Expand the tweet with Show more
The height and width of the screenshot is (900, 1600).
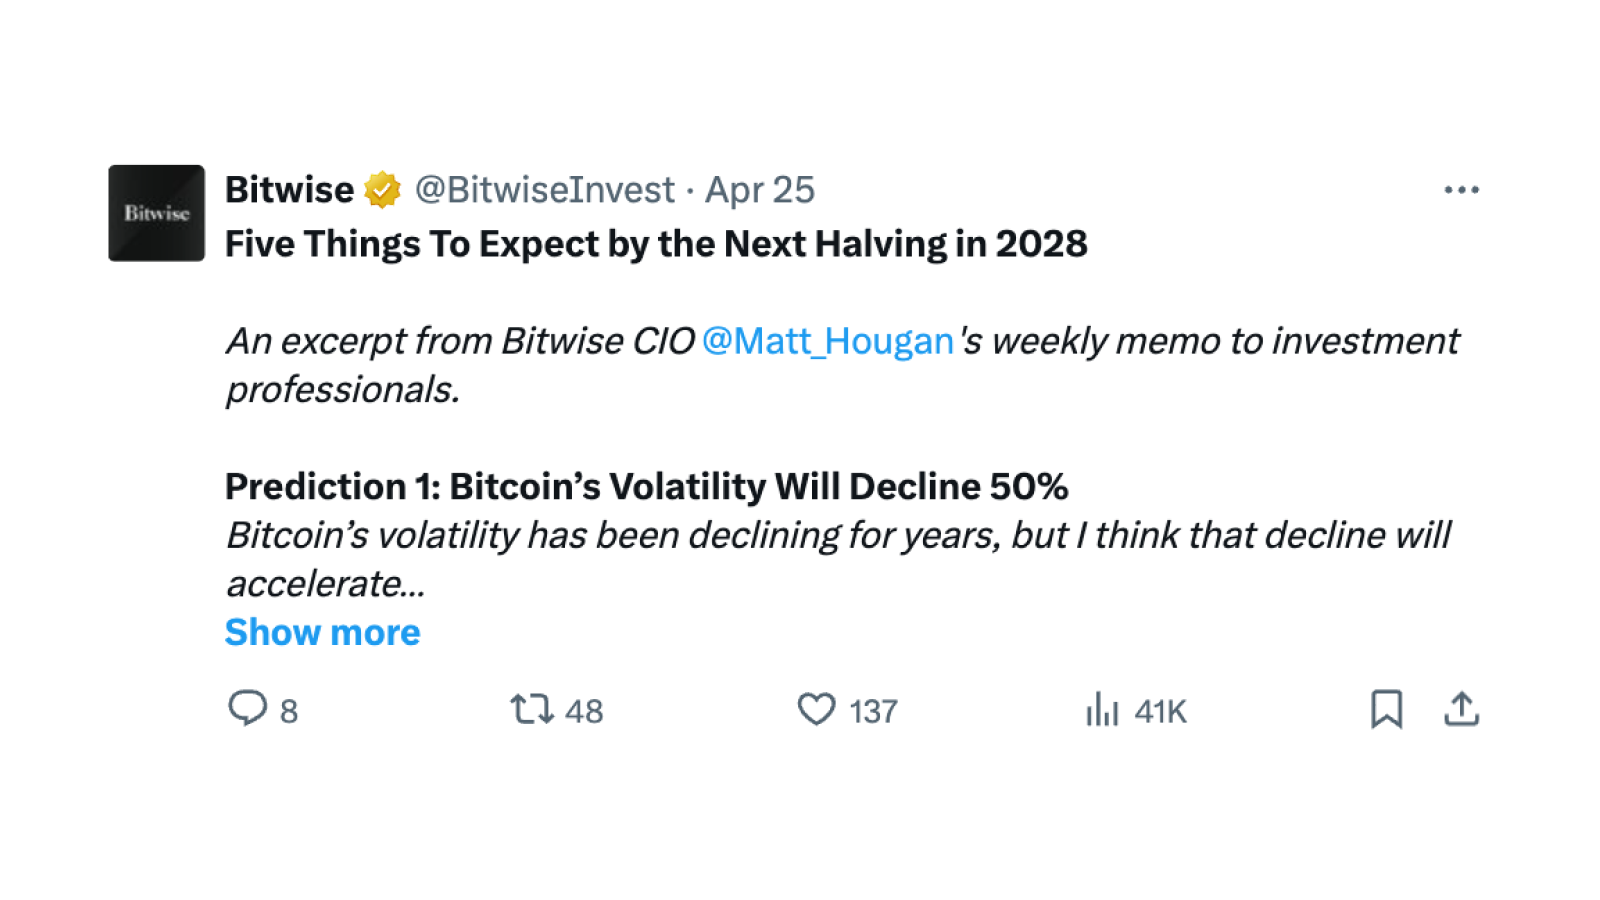click(322, 632)
